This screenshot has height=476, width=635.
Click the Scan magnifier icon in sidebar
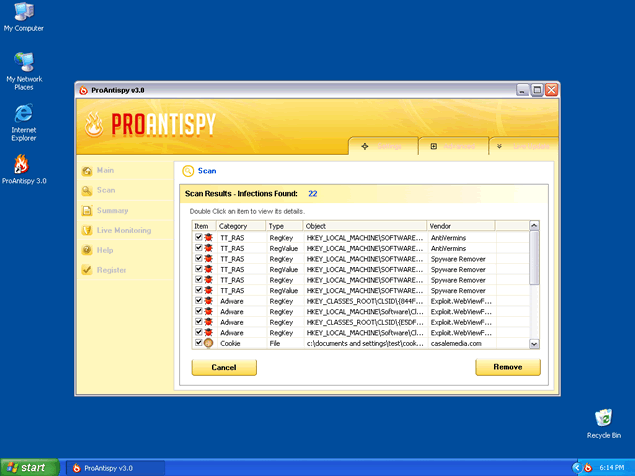[88, 191]
